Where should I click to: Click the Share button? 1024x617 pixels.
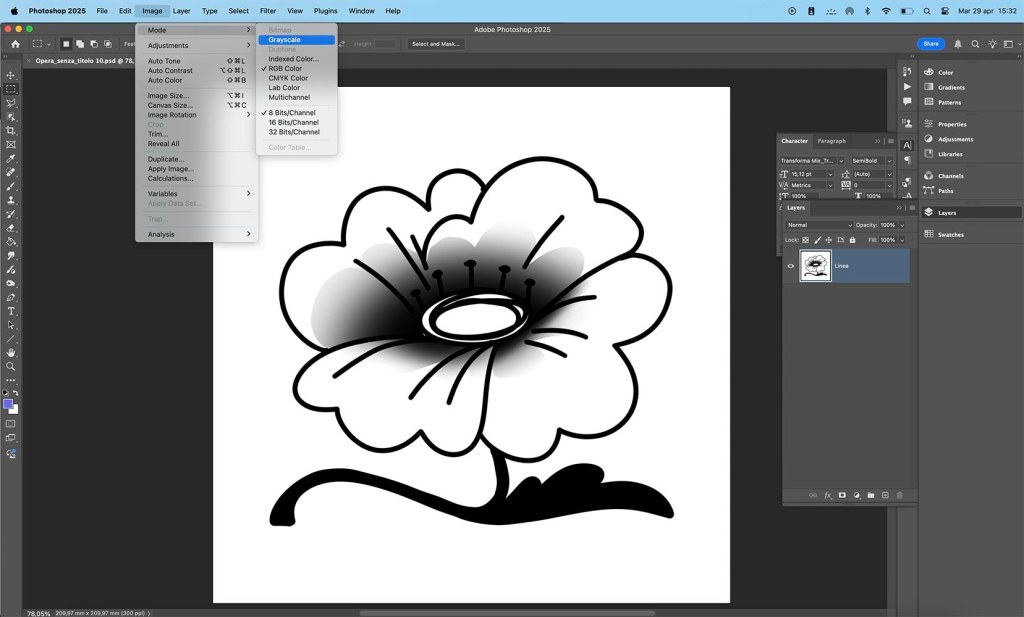[930, 44]
